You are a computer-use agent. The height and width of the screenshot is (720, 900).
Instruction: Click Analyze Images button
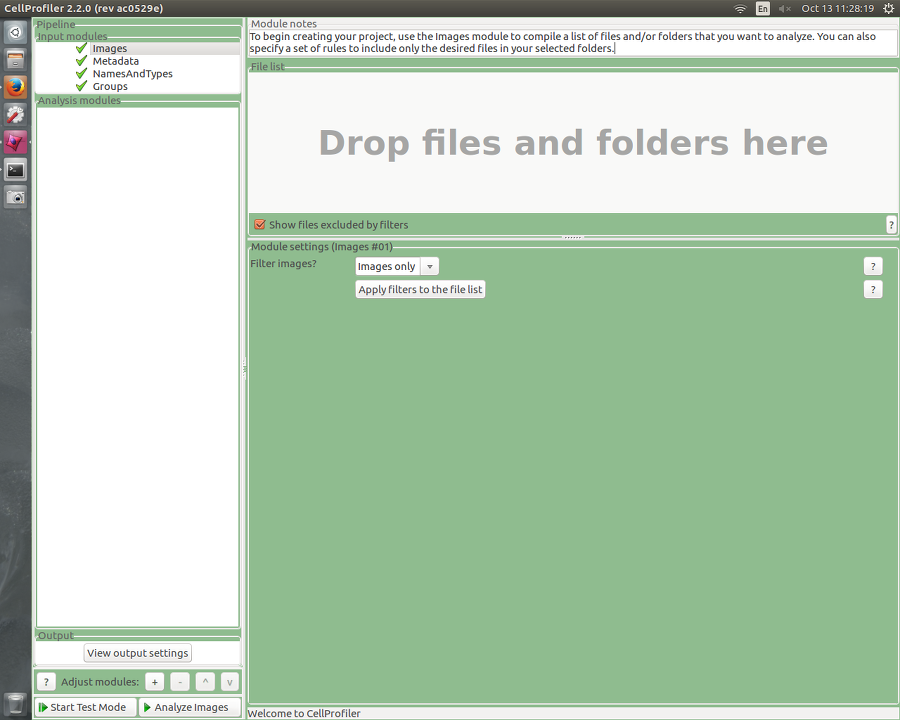coord(190,707)
